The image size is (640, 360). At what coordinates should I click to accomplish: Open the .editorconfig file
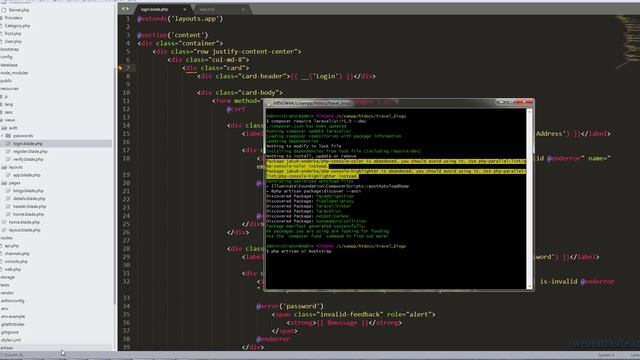pyautogui.click(x=12, y=301)
